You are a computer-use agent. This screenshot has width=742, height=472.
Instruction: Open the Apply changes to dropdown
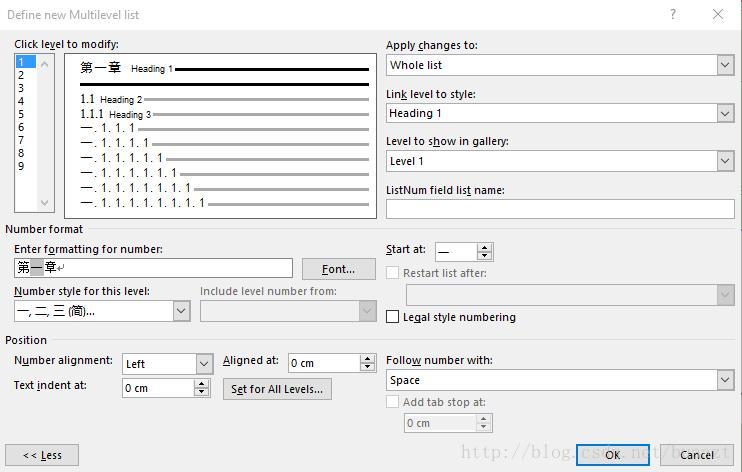tap(725, 65)
